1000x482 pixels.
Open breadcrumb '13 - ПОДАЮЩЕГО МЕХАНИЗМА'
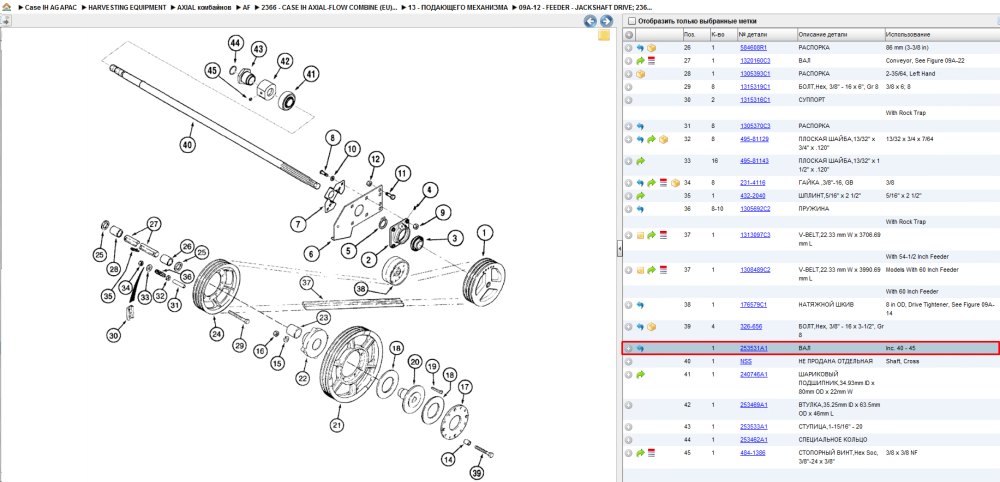click(459, 7)
